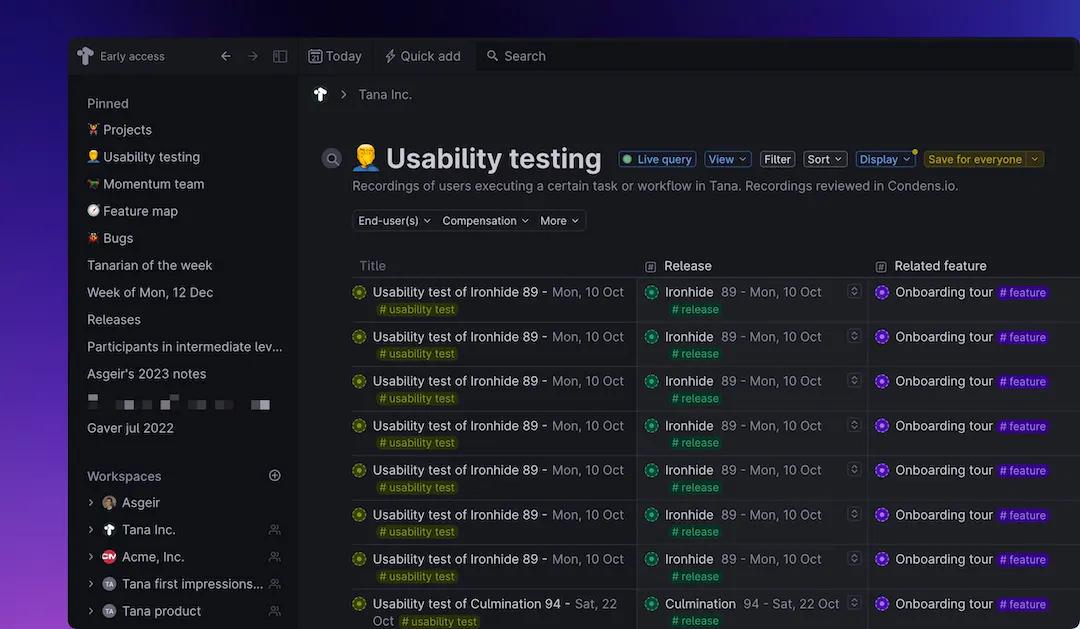
Task: Open Tanarian of the week
Action: (x=149, y=265)
